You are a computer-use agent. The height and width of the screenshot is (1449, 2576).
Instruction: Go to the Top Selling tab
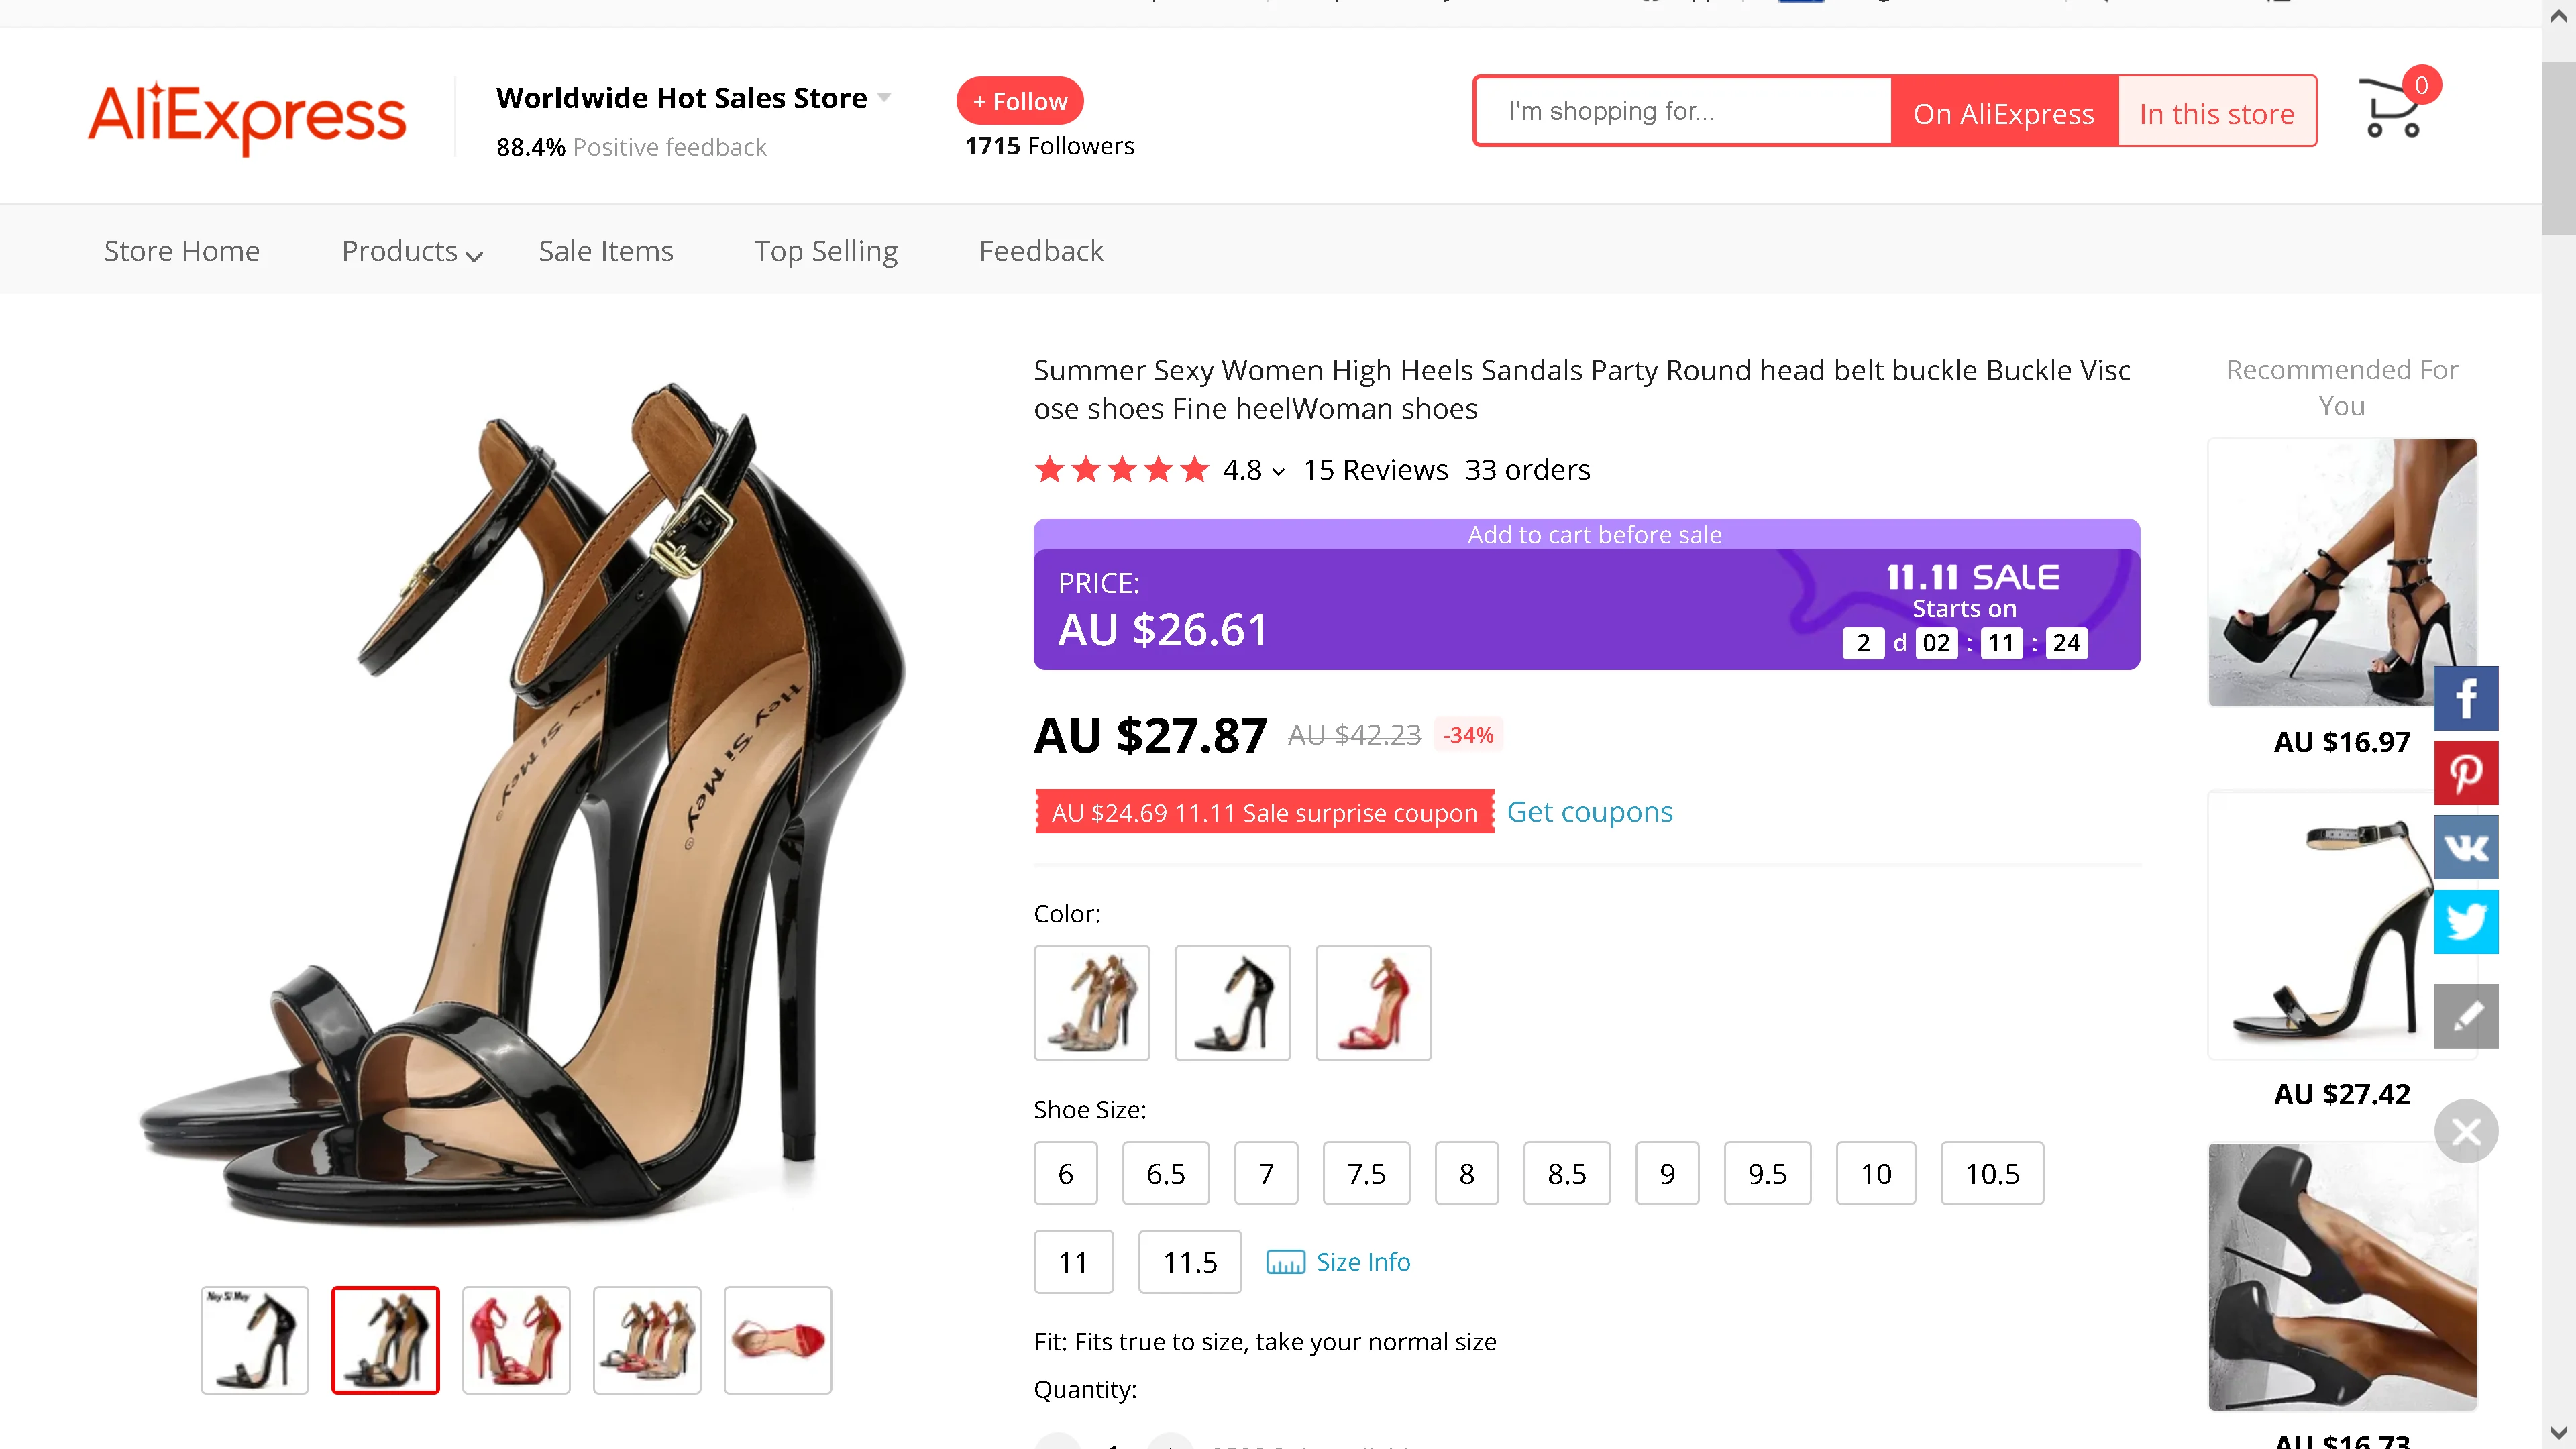coord(825,251)
